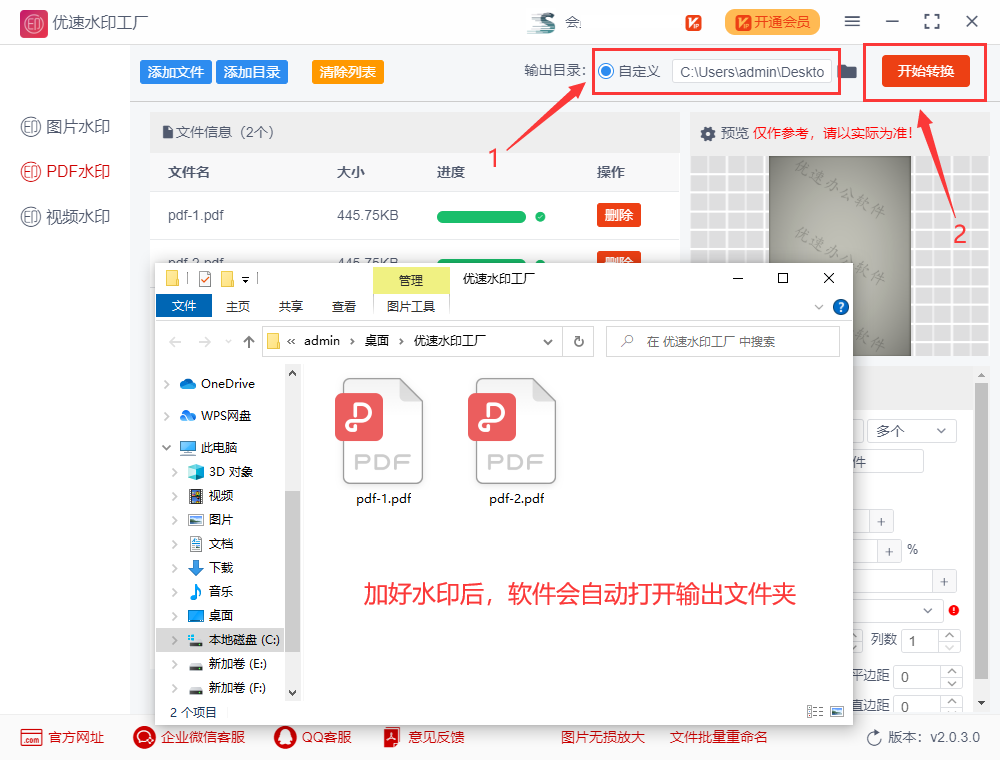Screen dimensions: 1000x760
Task: Open the Explorer address bar history dropdown
Action: coord(547,342)
